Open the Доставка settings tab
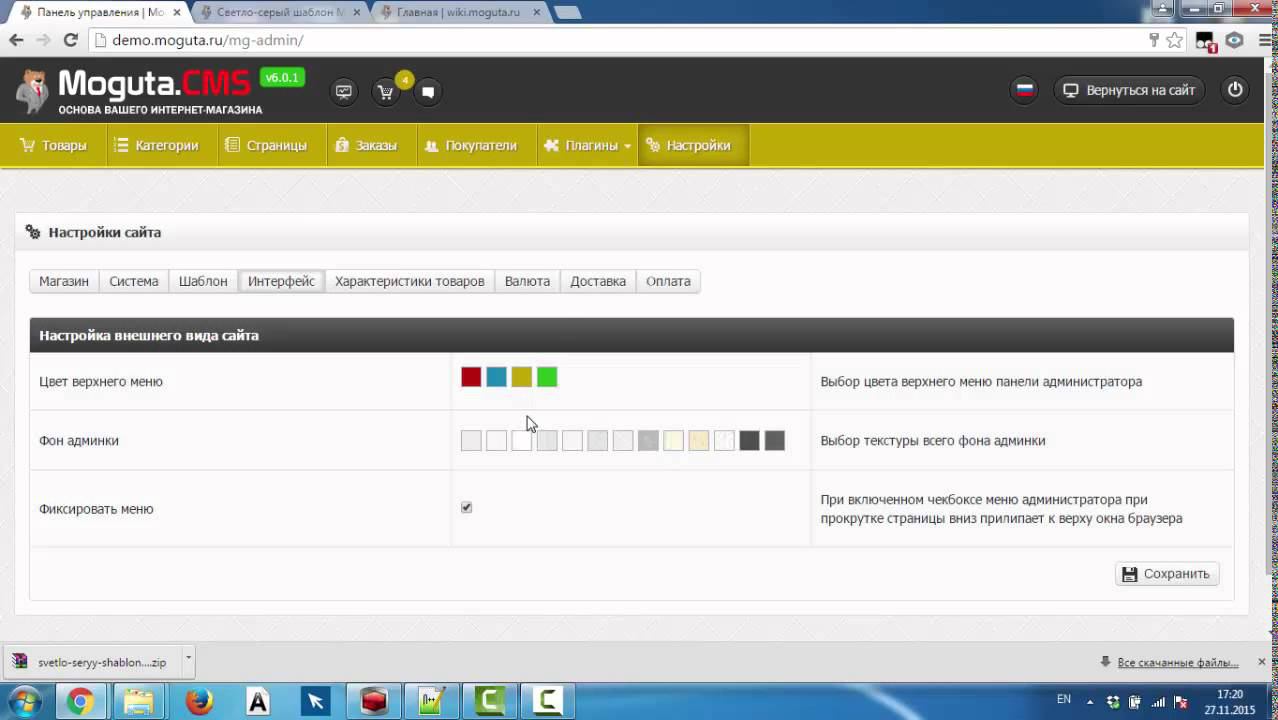Image resolution: width=1278 pixels, height=720 pixels. click(x=598, y=281)
